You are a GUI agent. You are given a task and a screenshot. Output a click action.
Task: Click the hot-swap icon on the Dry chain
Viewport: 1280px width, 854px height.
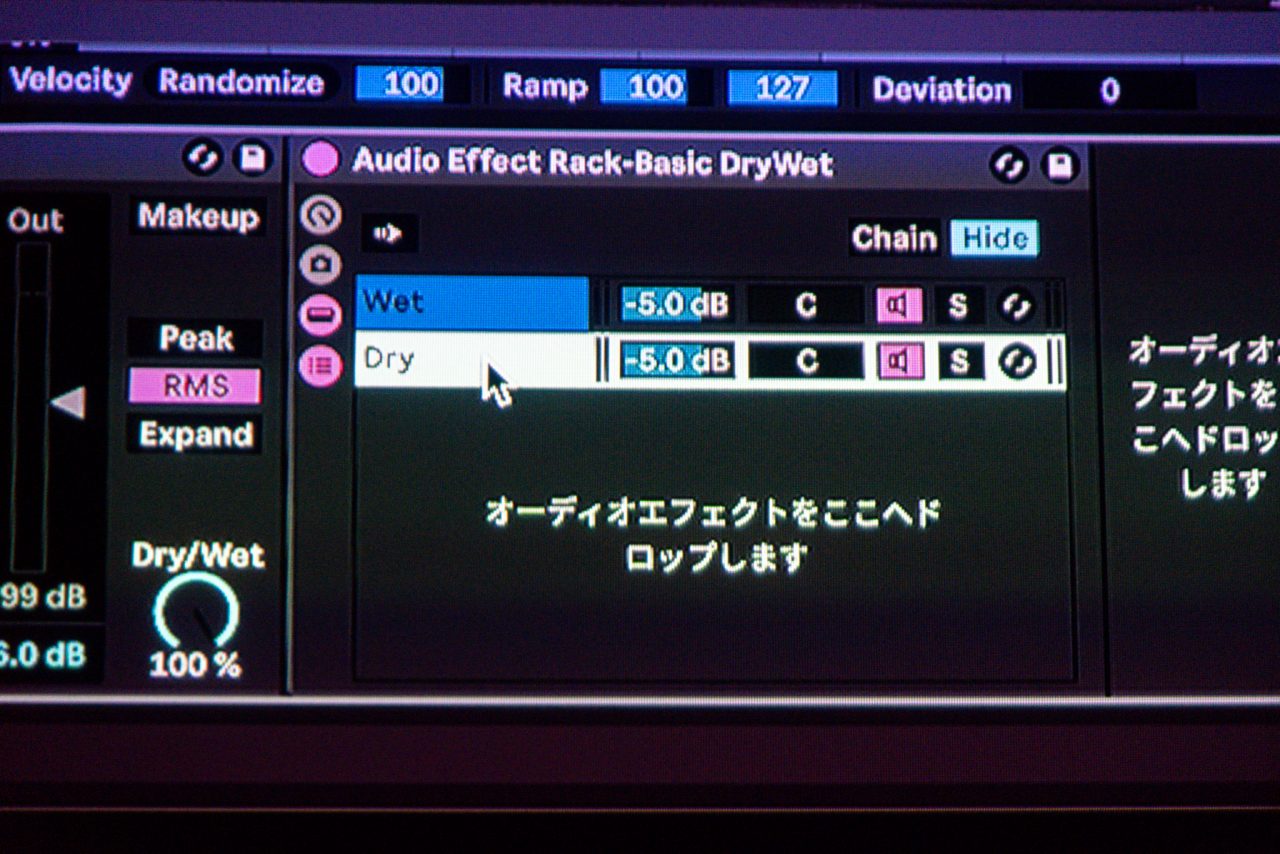(x=1016, y=361)
